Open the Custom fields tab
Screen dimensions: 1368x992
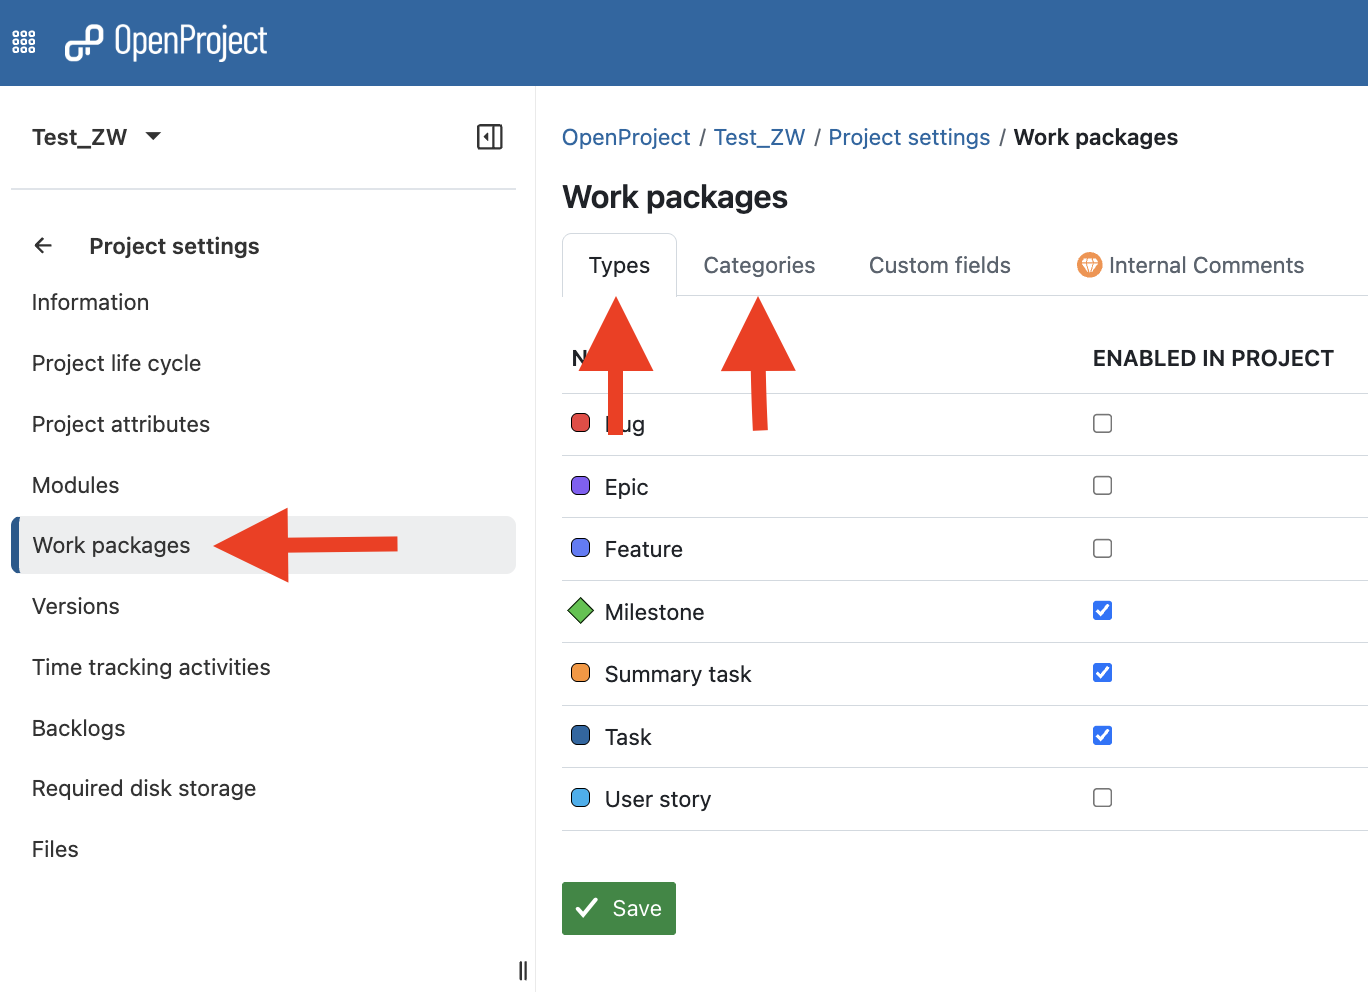pos(939,265)
